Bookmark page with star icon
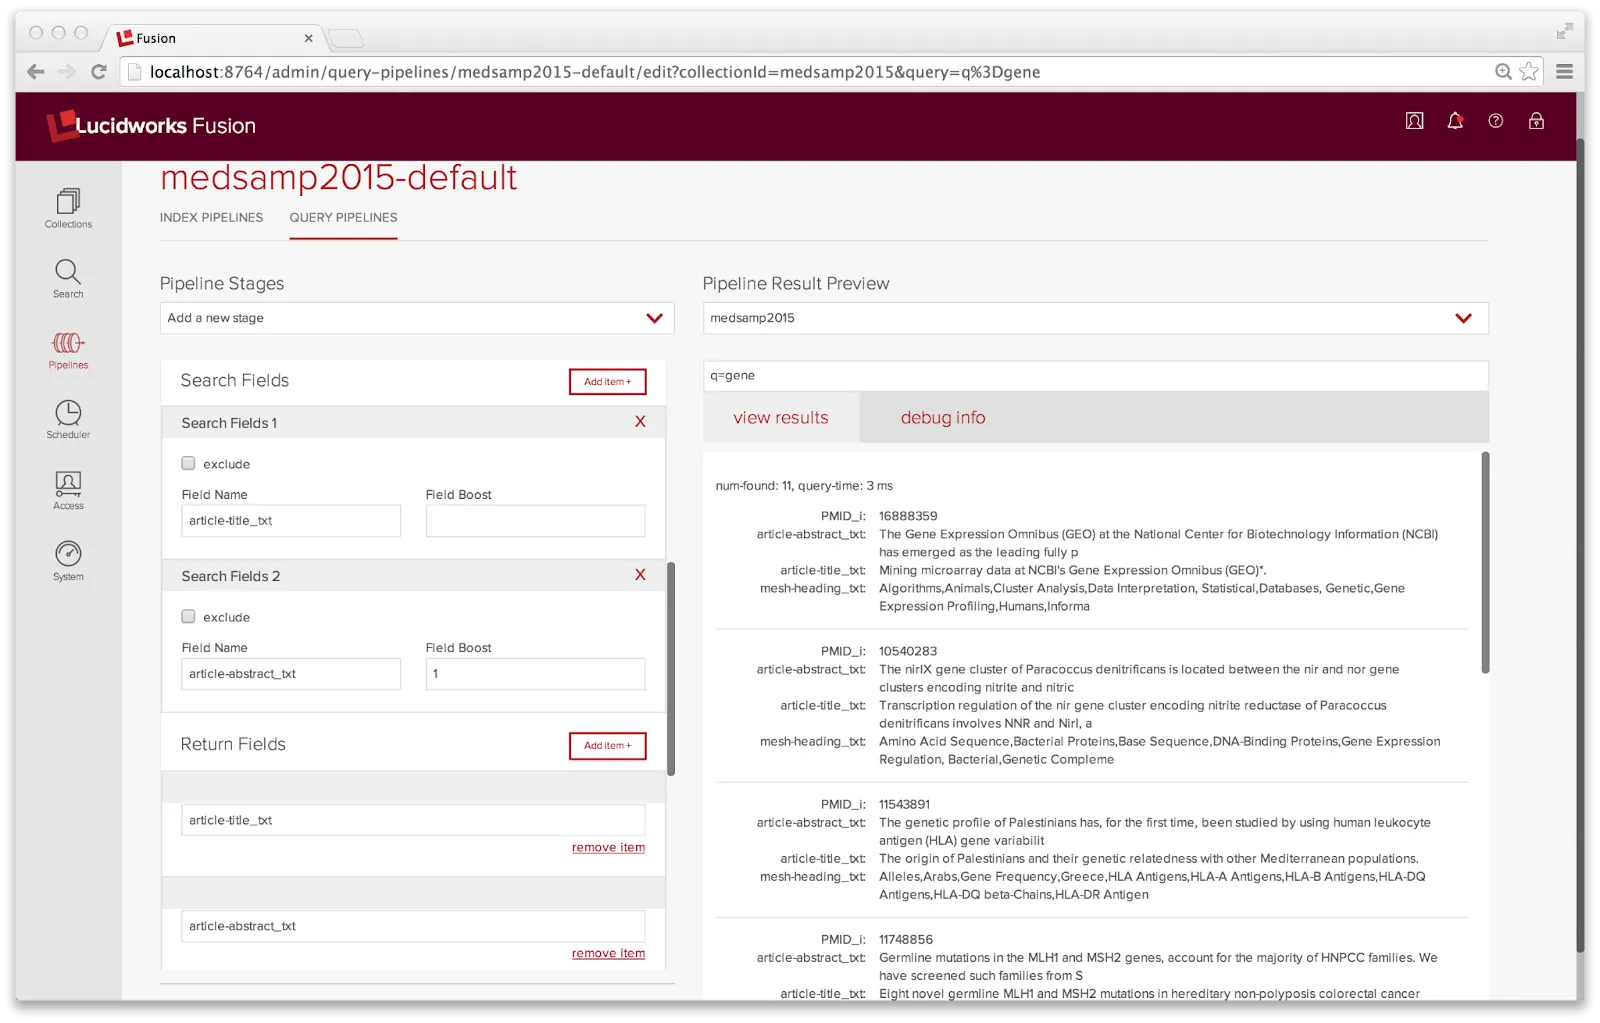Screen dimensions: 1600x1023 pos(1528,71)
